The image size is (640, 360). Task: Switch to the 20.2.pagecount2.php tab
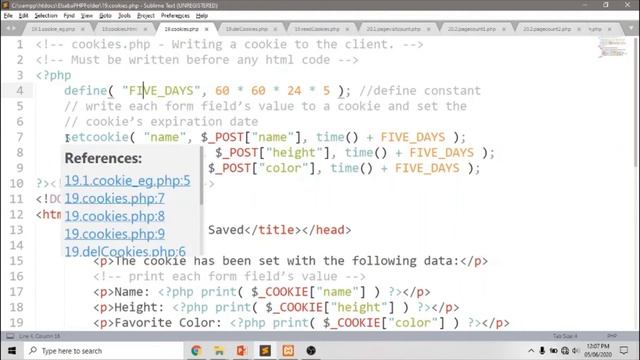tap(547, 29)
